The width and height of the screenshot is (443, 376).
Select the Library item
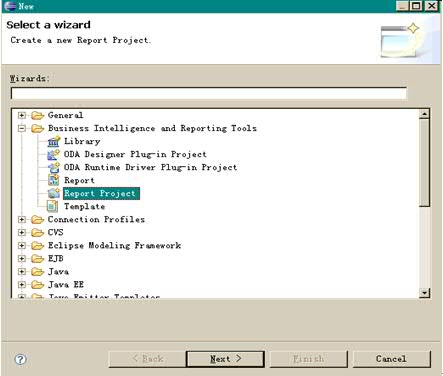[x=82, y=141]
